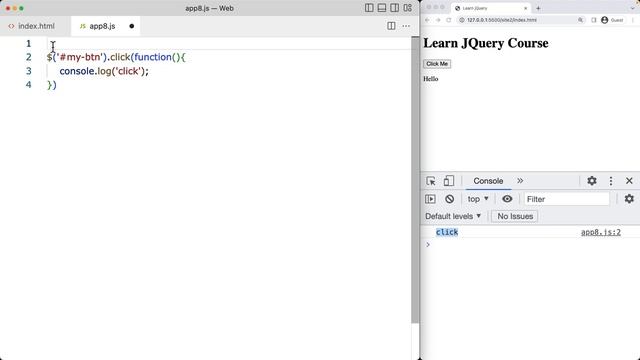Screen dimensions: 640x360
Task: Click the Hello paragraph text
Action: pos(431,79)
